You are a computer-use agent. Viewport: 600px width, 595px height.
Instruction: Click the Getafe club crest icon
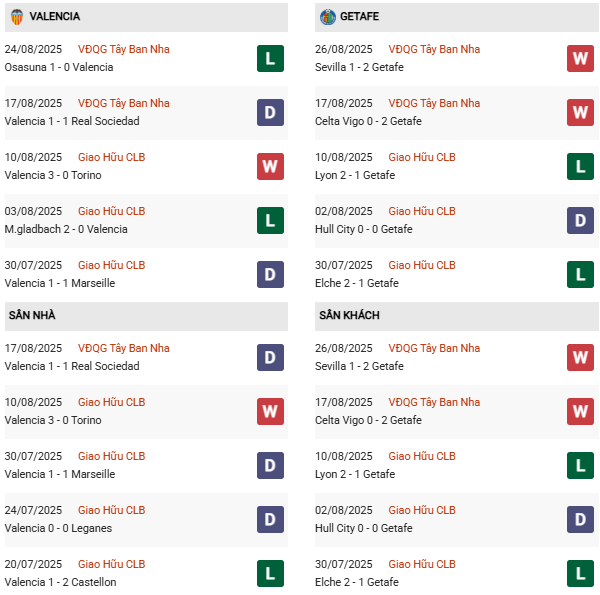point(328,17)
